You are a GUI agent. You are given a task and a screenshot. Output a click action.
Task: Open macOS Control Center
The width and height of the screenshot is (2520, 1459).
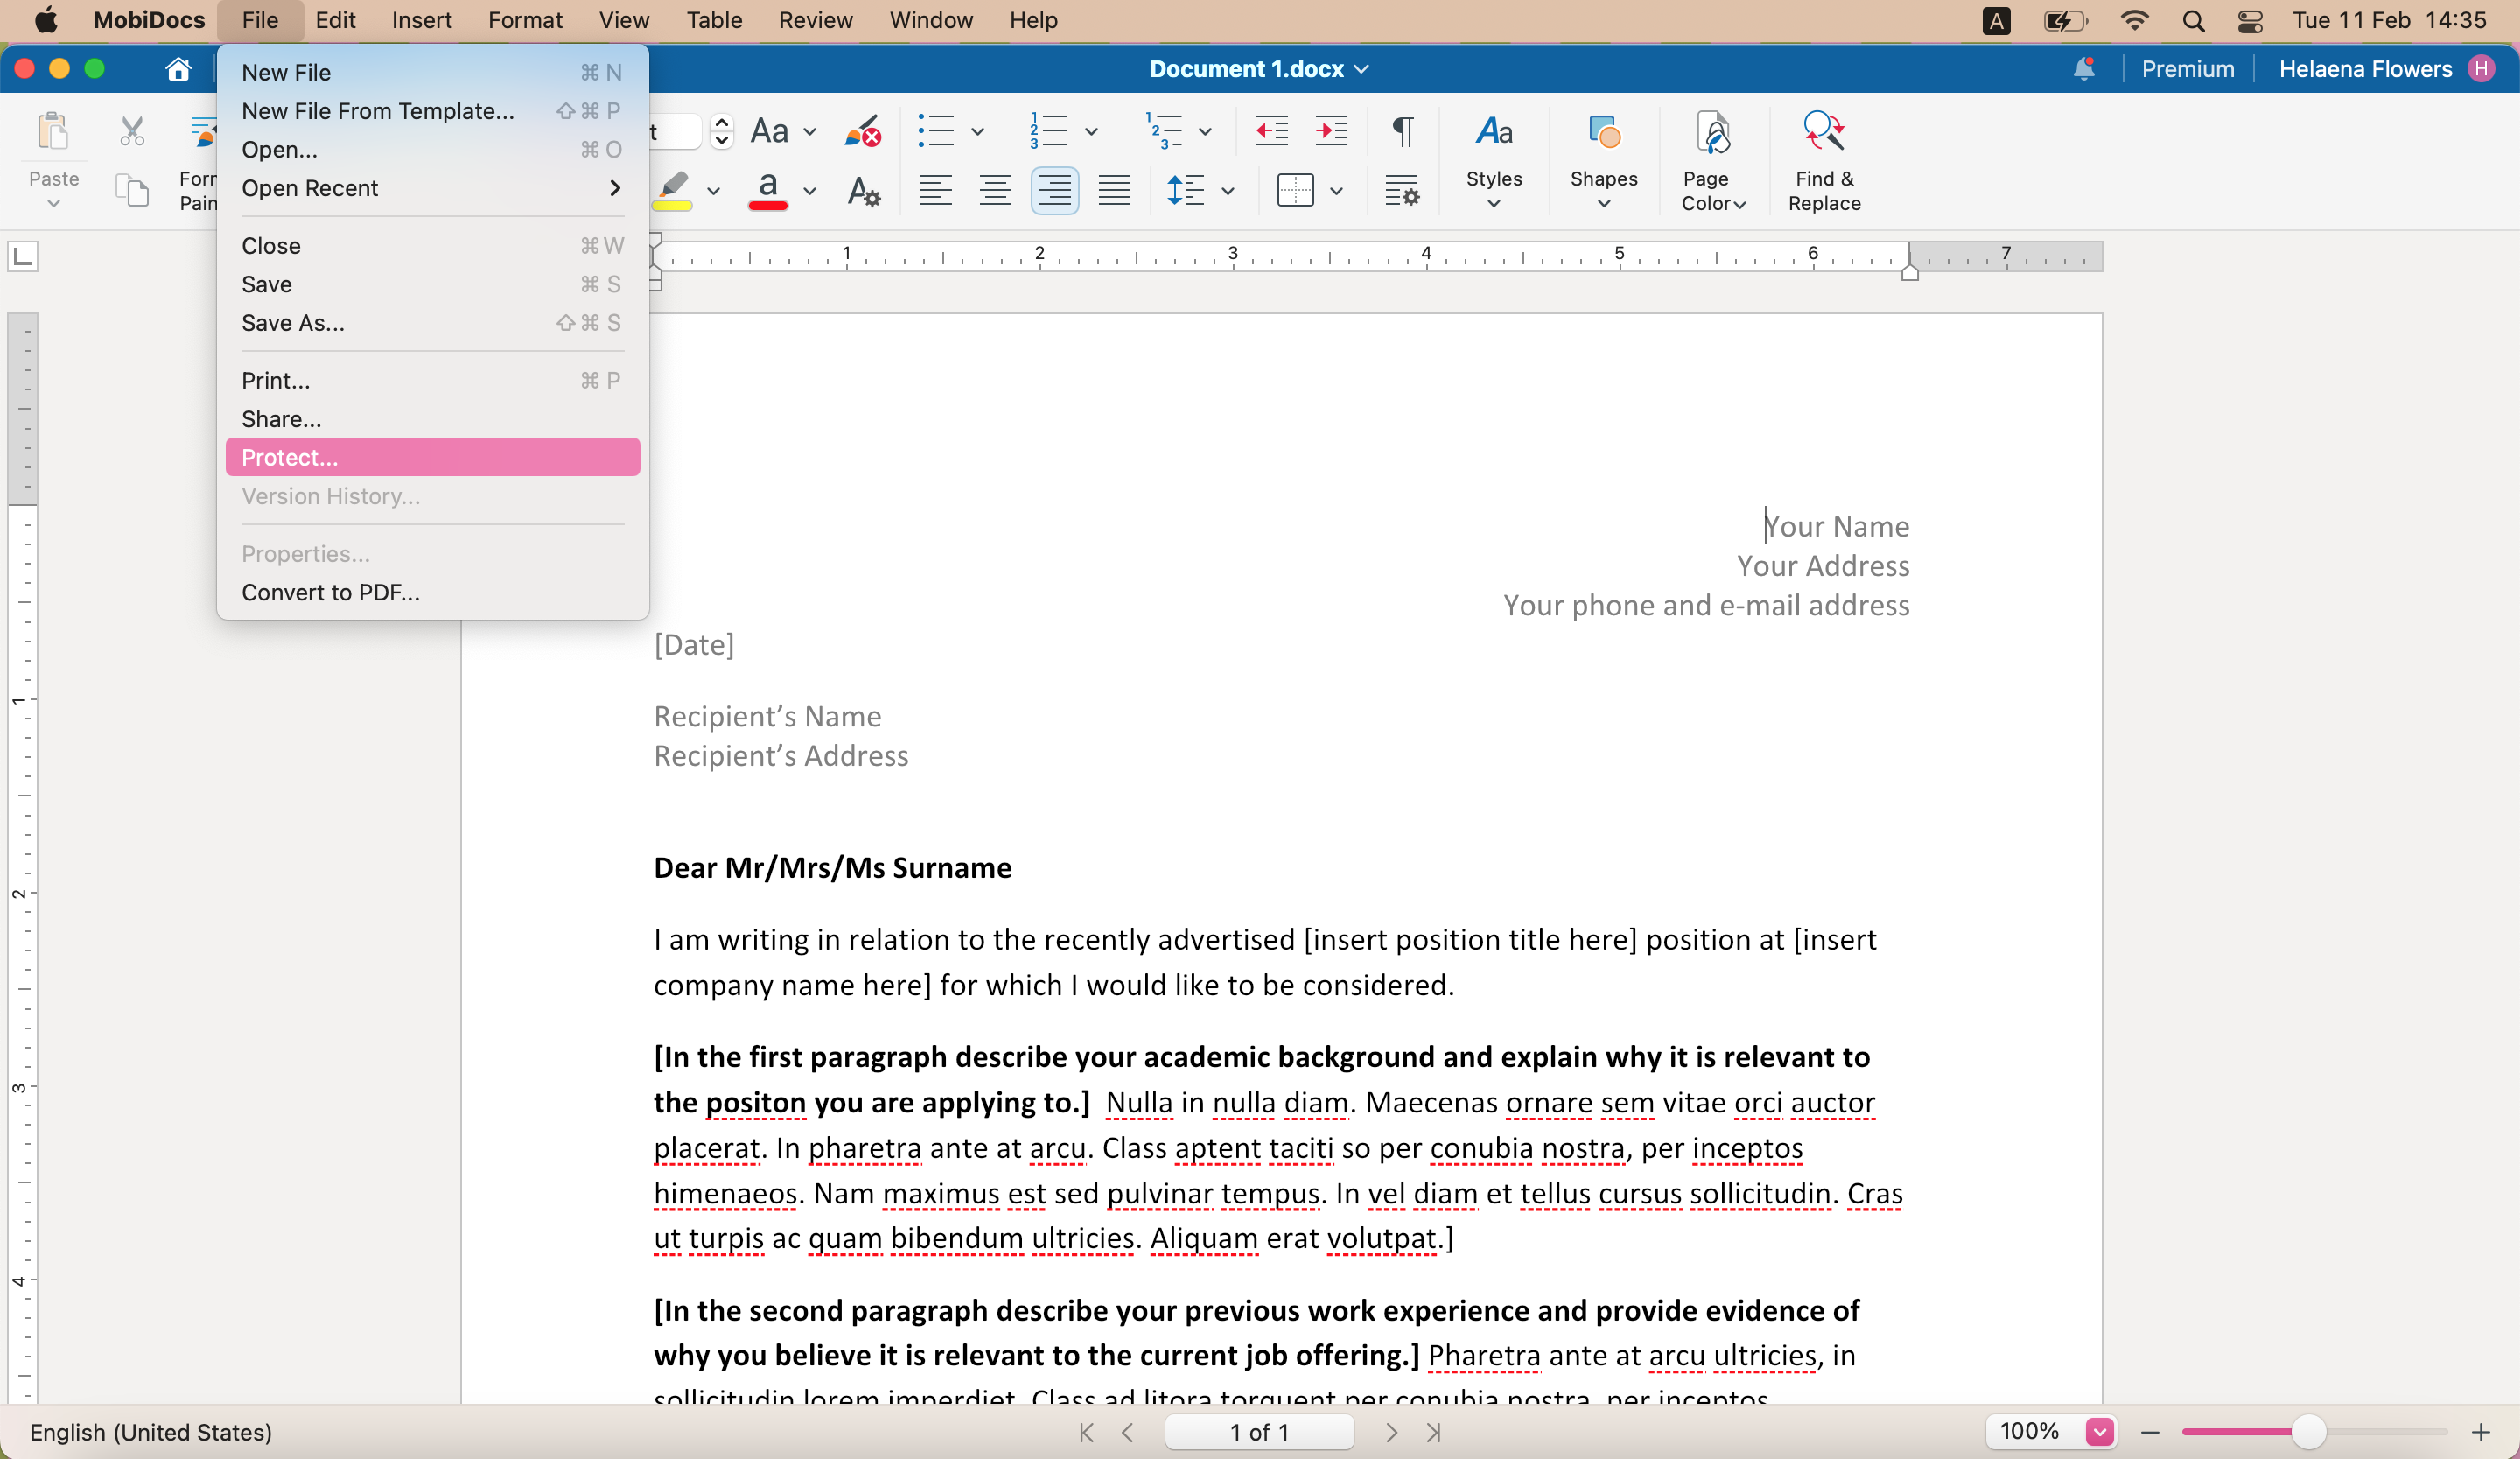(x=2250, y=20)
